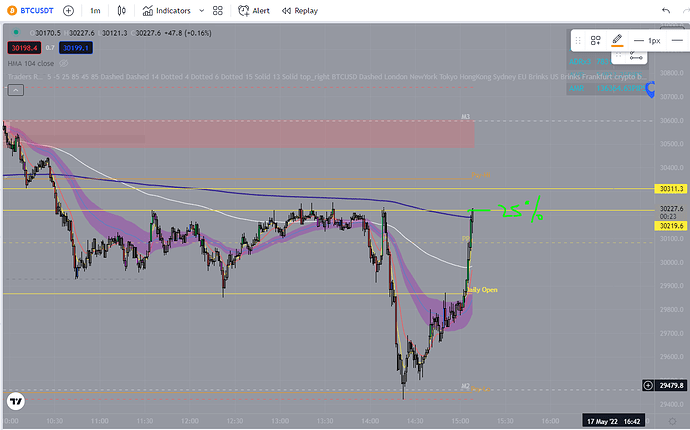690x430 pixels.
Task: Select the HMA 104 close legend
Action: pos(31,63)
